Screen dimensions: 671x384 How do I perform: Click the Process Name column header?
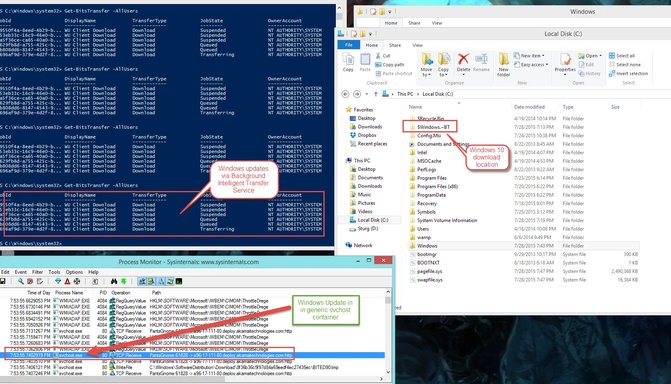tap(69, 293)
